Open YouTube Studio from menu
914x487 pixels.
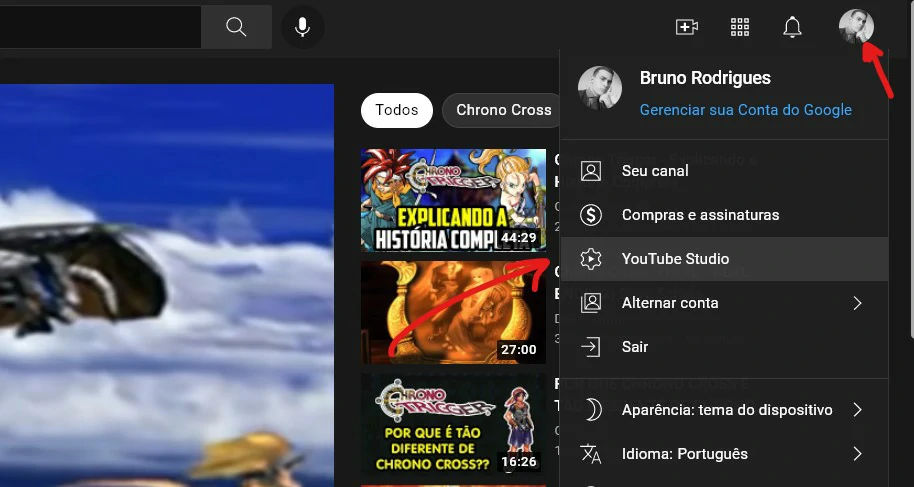tap(724, 259)
